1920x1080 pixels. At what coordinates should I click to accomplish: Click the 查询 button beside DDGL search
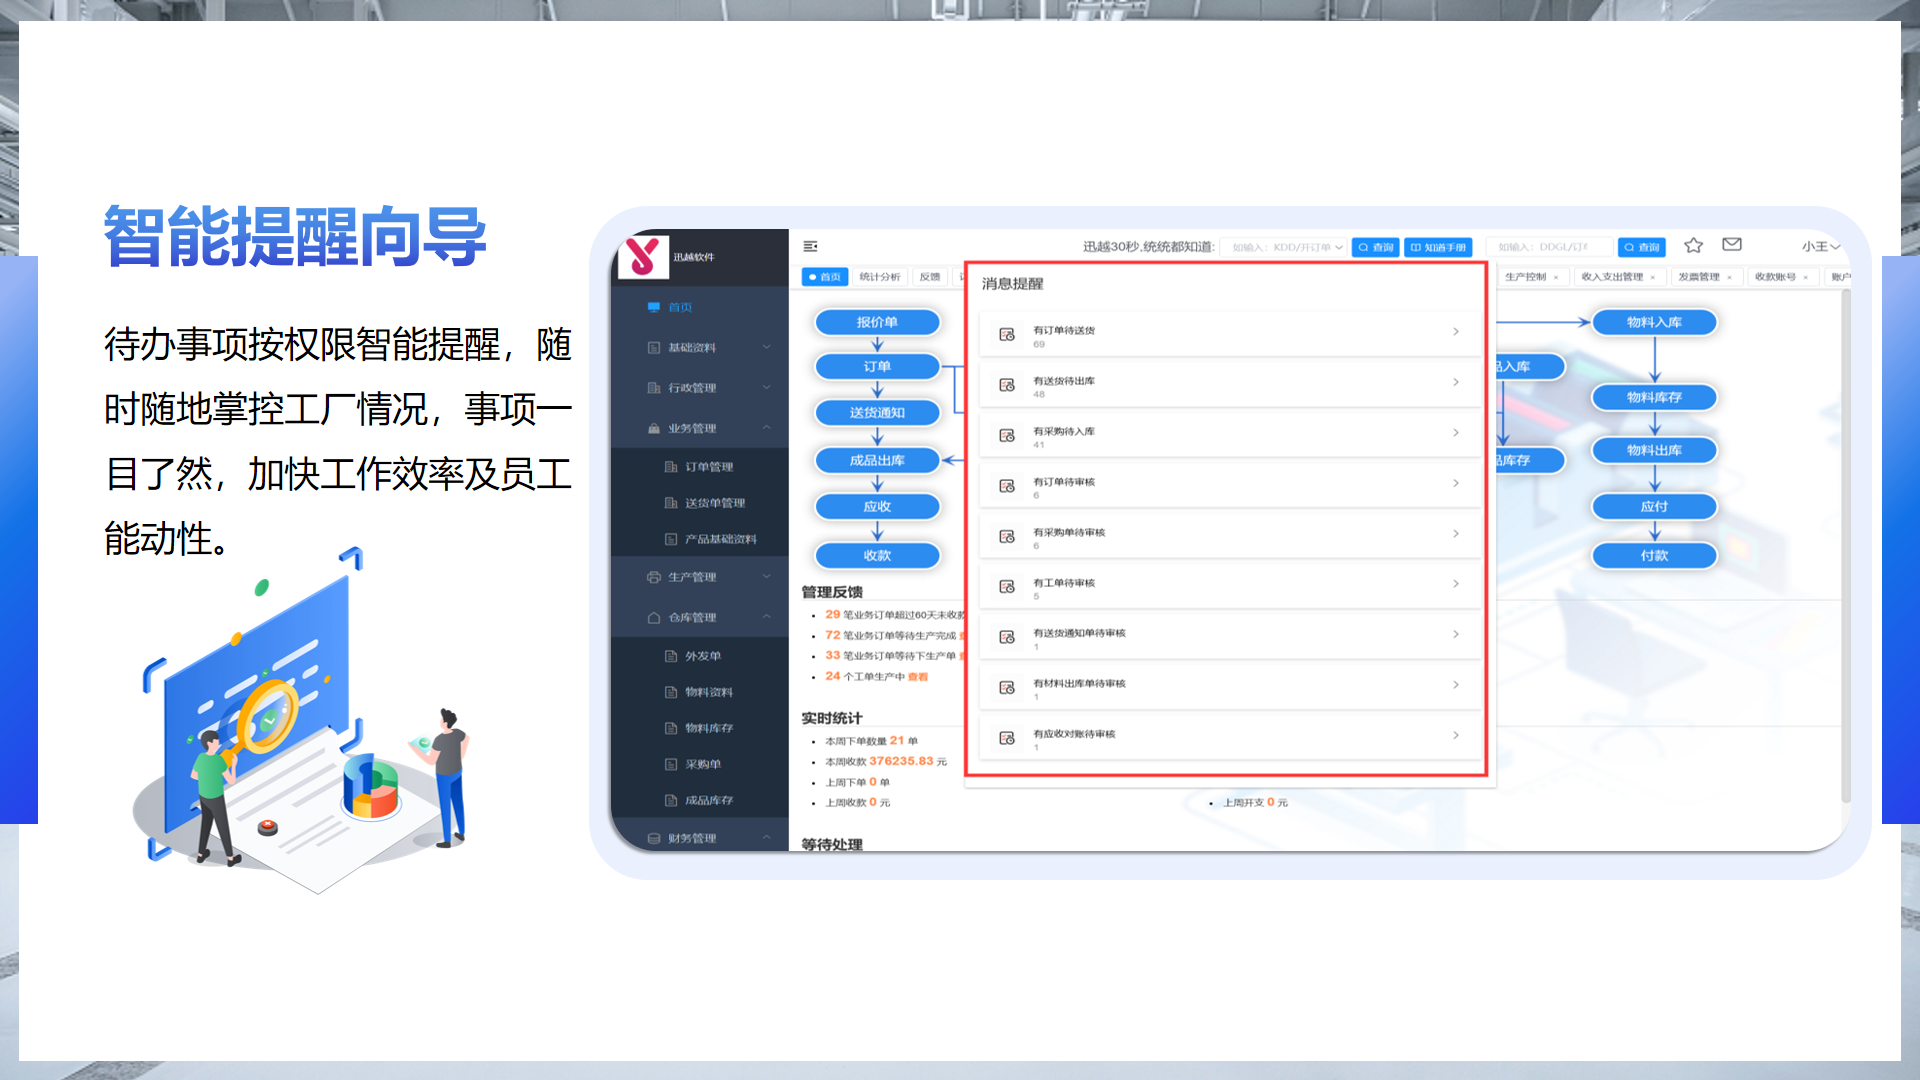pyautogui.click(x=1641, y=247)
